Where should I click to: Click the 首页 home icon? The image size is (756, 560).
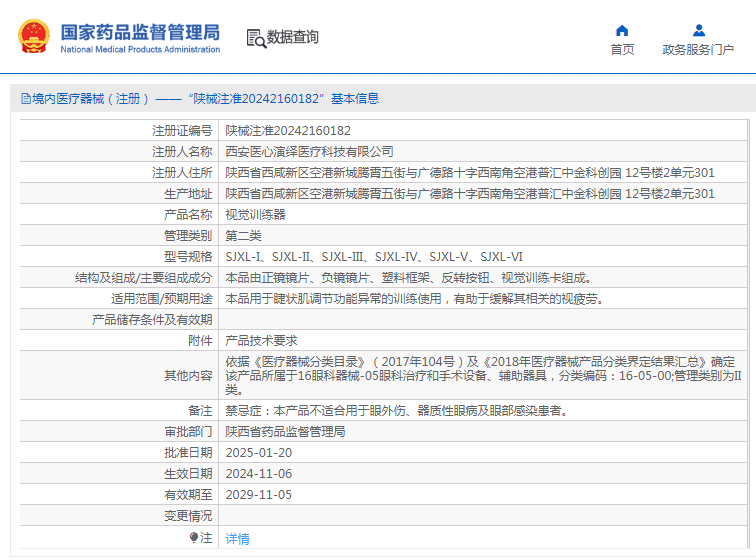[622, 31]
